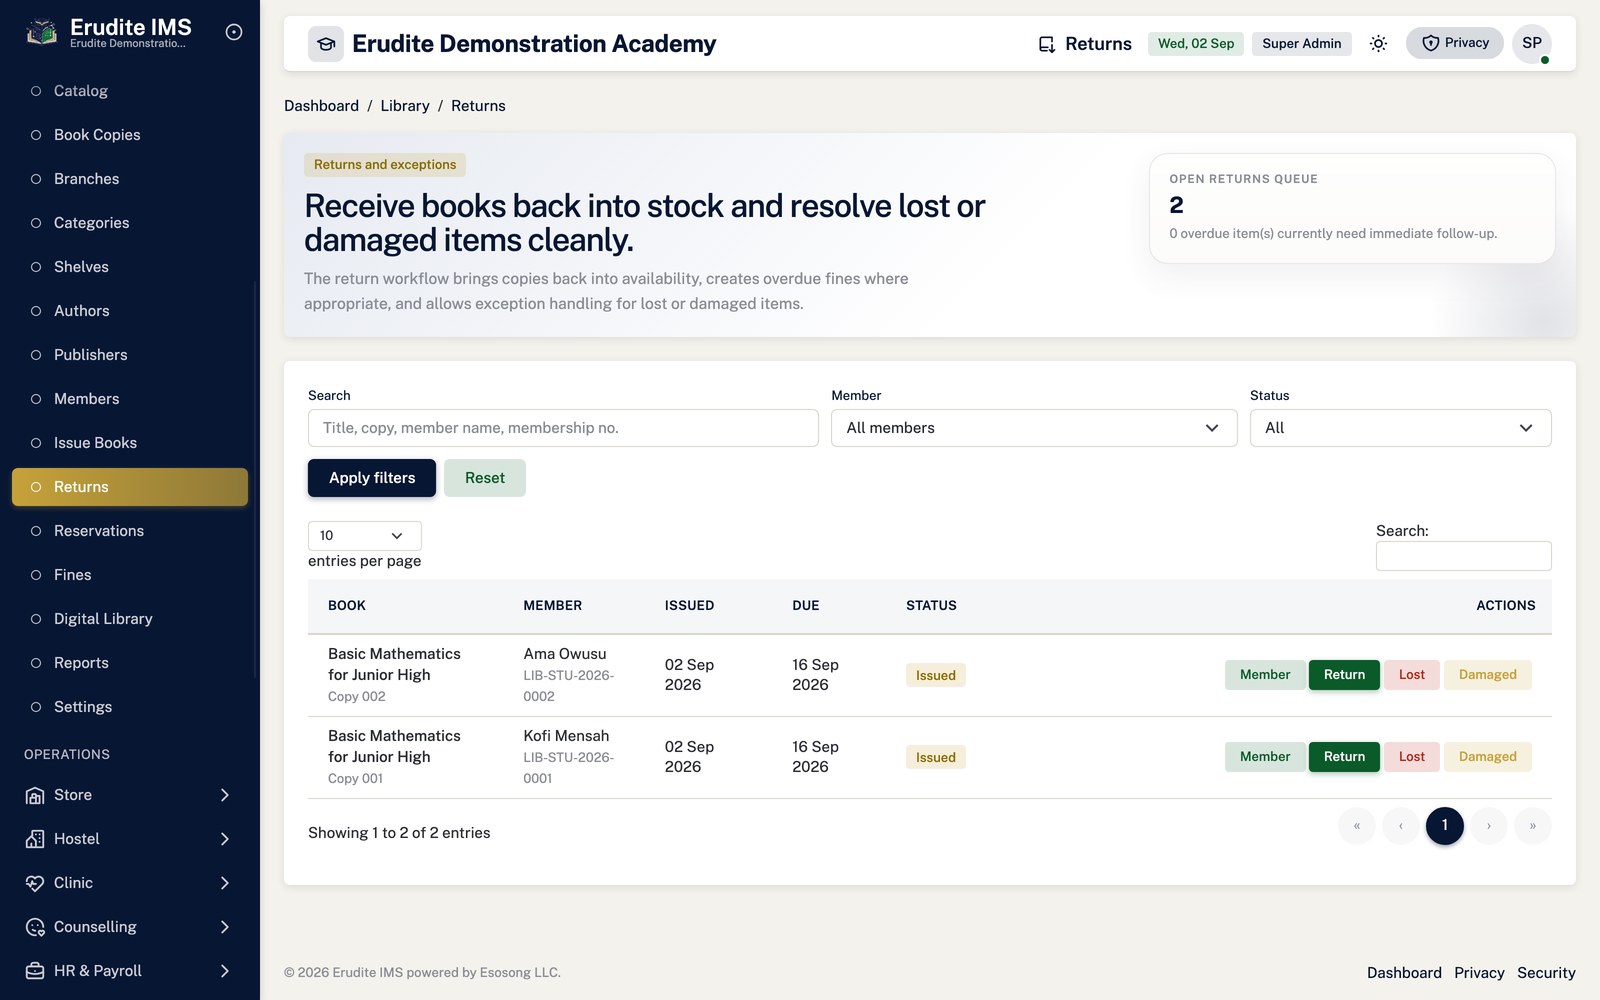The height and width of the screenshot is (1000, 1600).
Task: Open the Member filter dropdown
Action: 1034,428
